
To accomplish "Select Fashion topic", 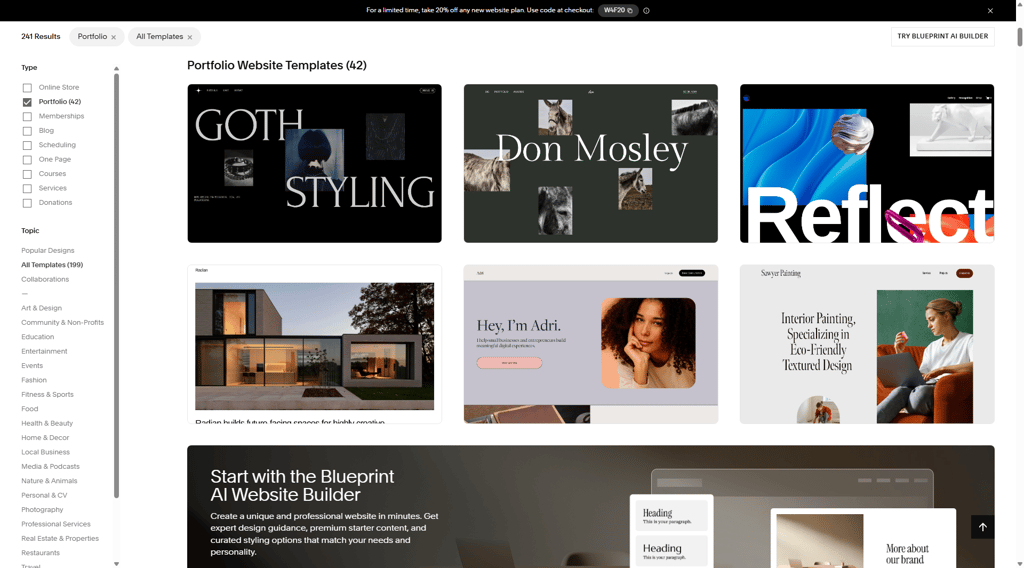I will [x=33, y=380].
